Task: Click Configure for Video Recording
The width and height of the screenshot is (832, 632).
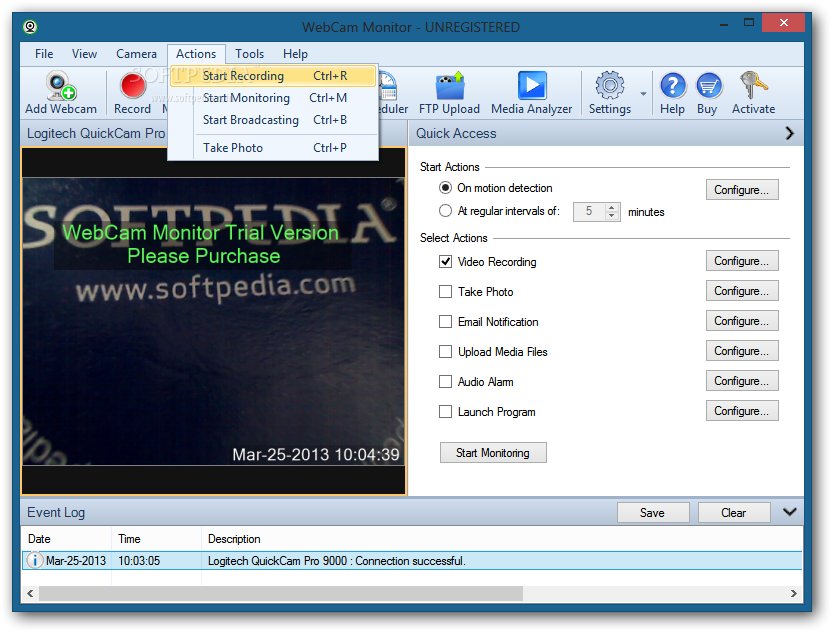Action: [742, 261]
